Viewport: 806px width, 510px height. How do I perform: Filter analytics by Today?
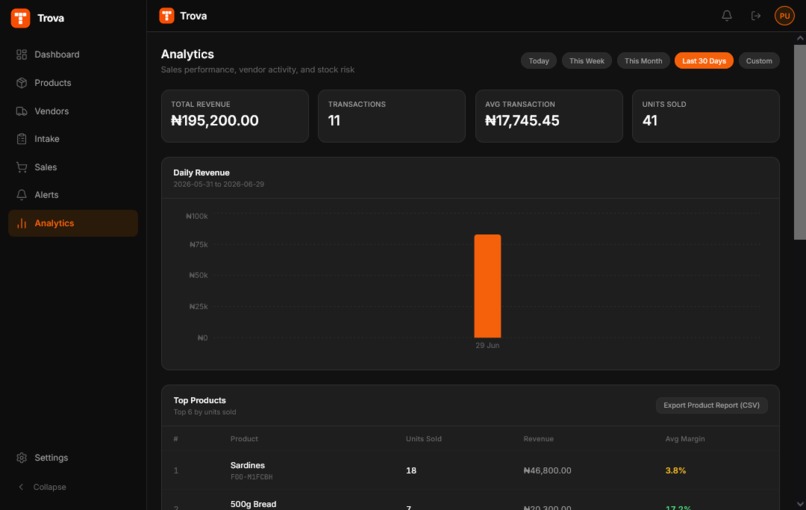click(539, 61)
